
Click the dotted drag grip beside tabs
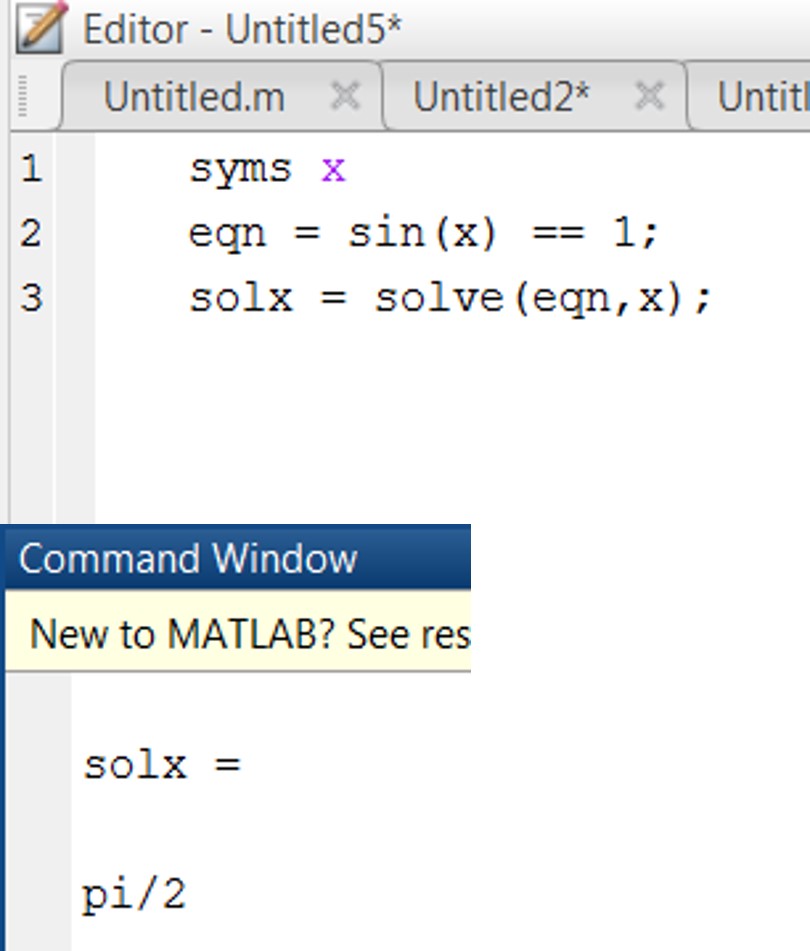click(22, 96)
